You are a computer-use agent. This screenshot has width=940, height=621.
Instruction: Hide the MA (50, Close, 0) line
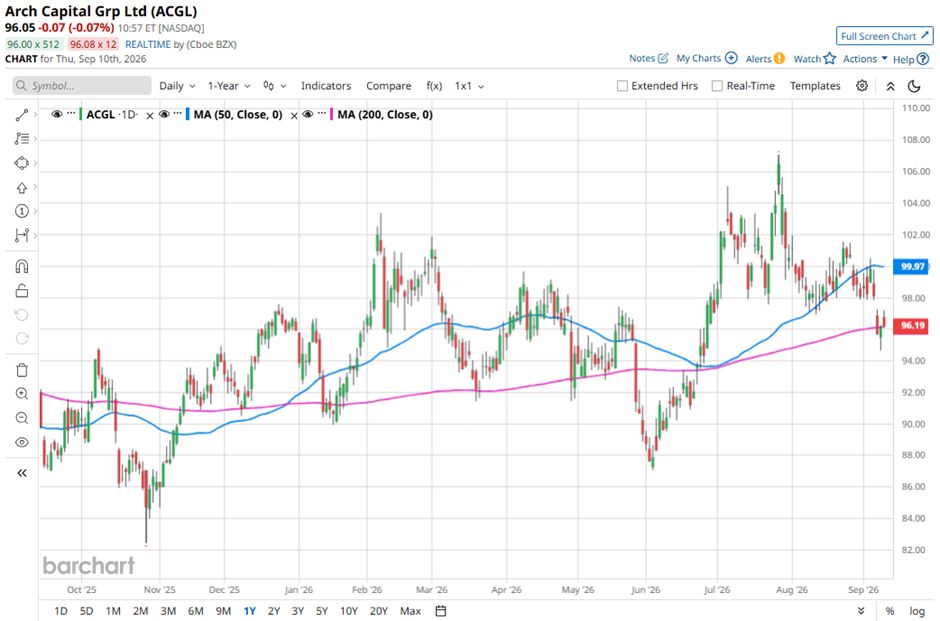[x=164, y=114]
